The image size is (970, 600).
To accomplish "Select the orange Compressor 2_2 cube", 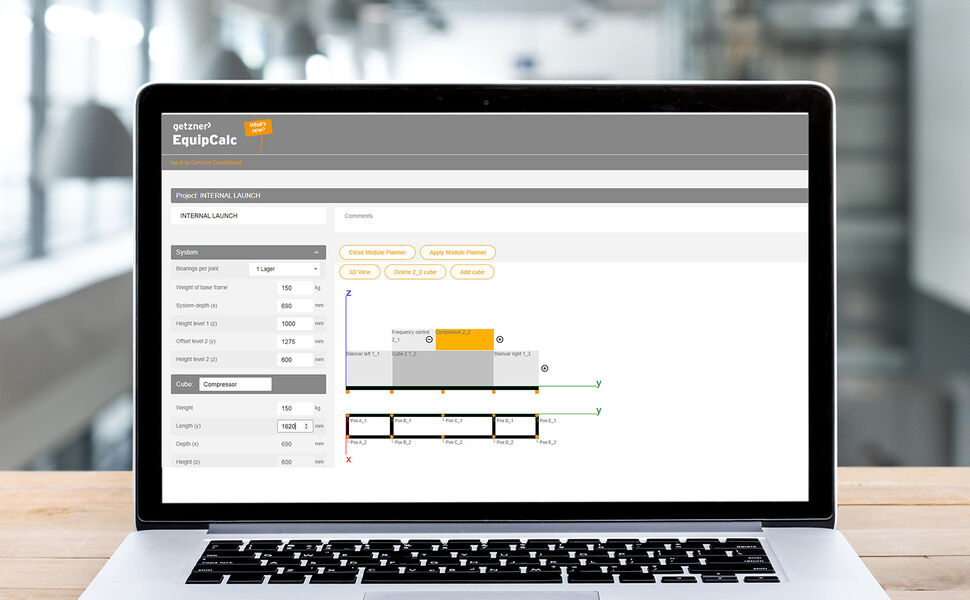I will pos(464,340).
